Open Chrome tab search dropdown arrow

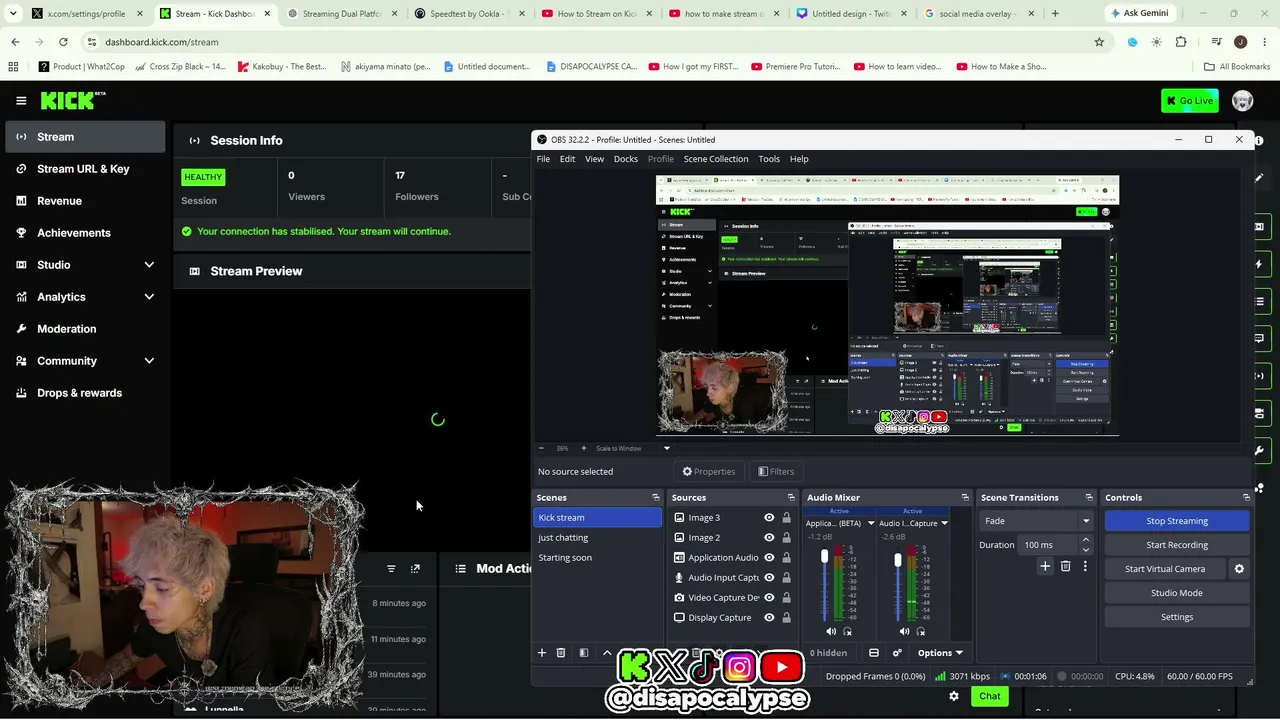tap(13, 14)
